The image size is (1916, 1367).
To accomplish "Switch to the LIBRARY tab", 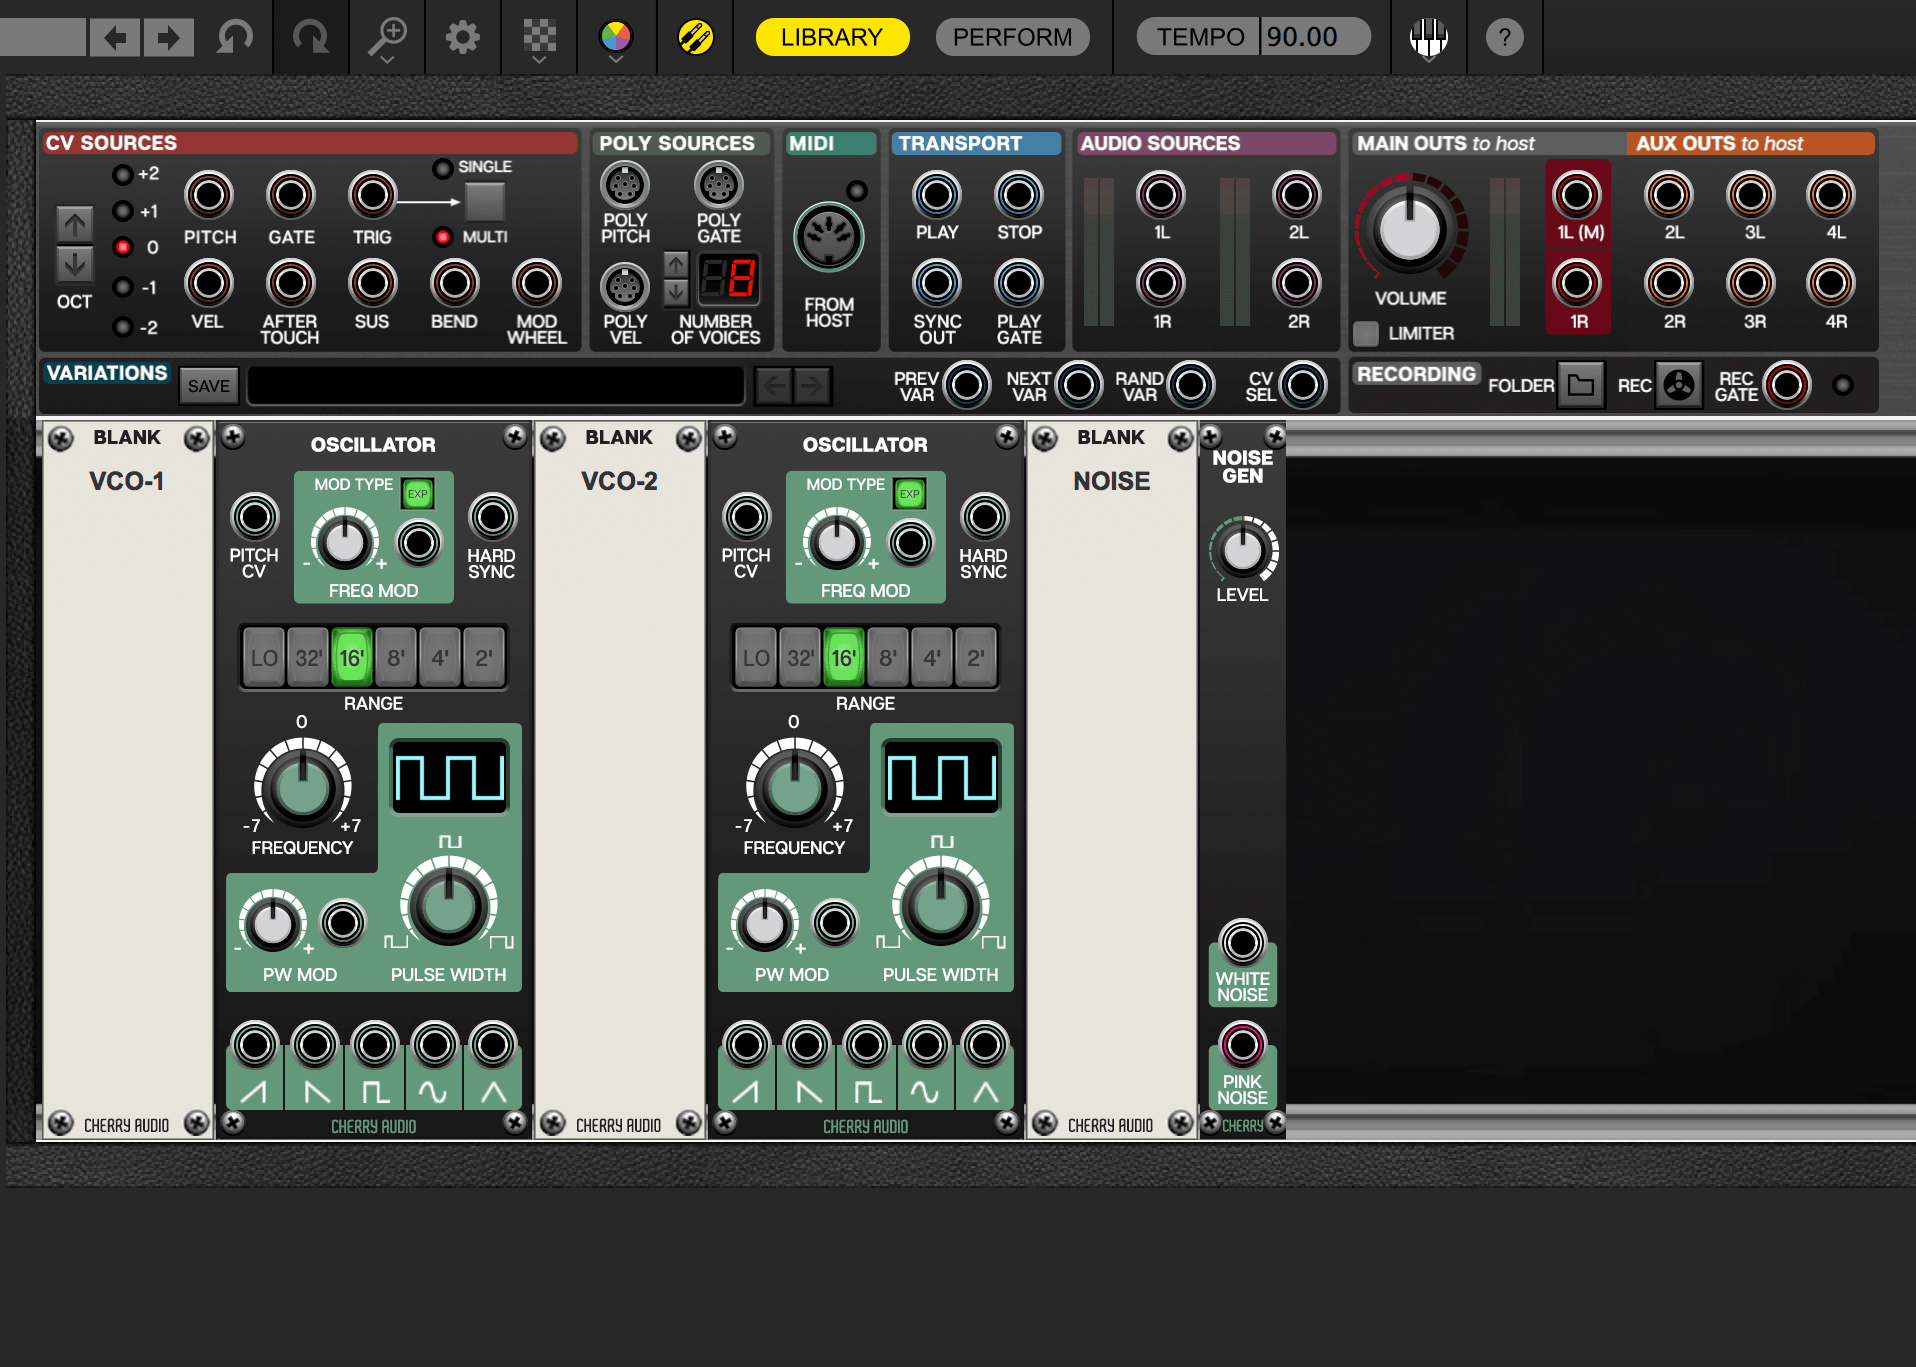I will click(832, 37).
